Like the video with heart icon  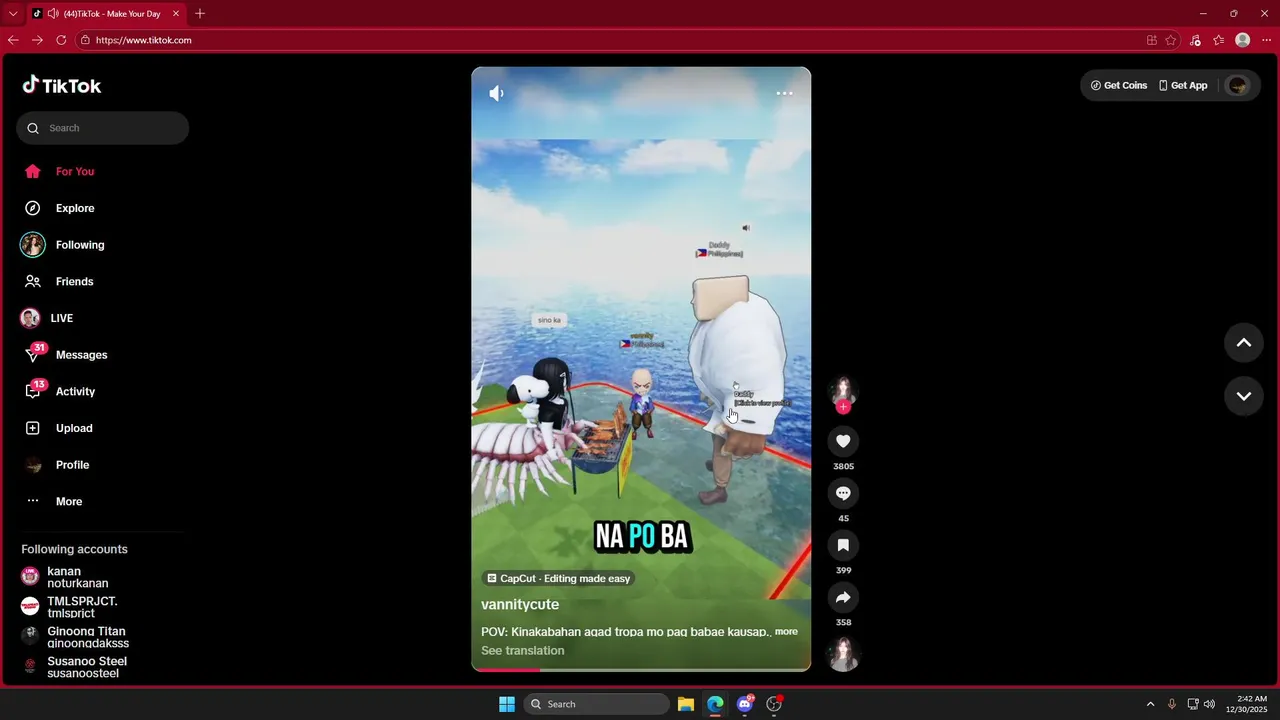(843, 441)
